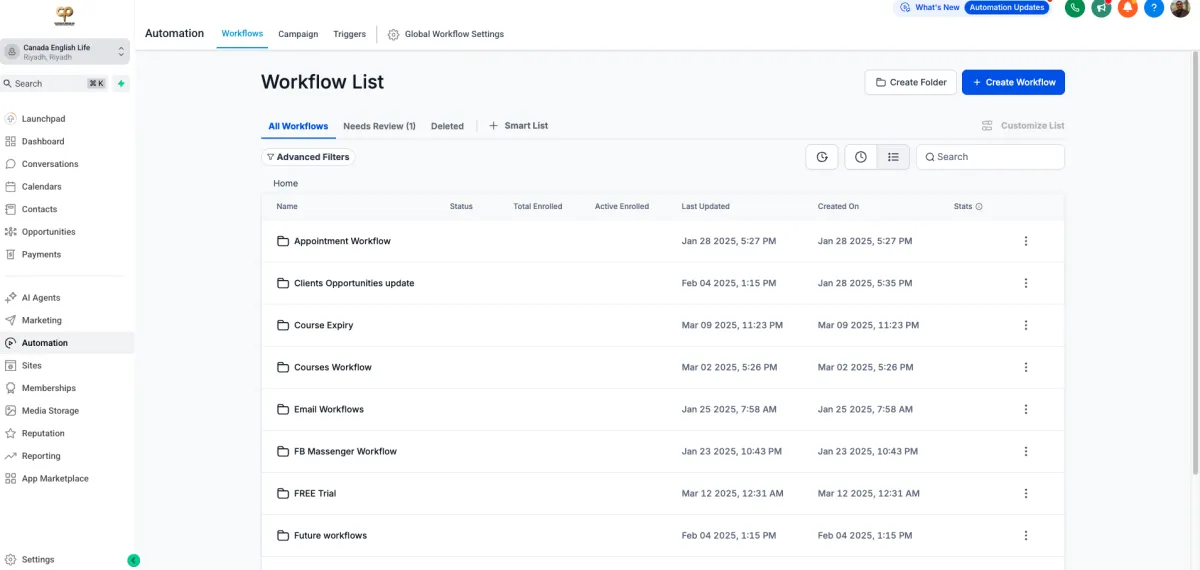Click the green lightning quick actions icon
The image size is (1200, 570).
pyautogui.click(x=121, y=84)
